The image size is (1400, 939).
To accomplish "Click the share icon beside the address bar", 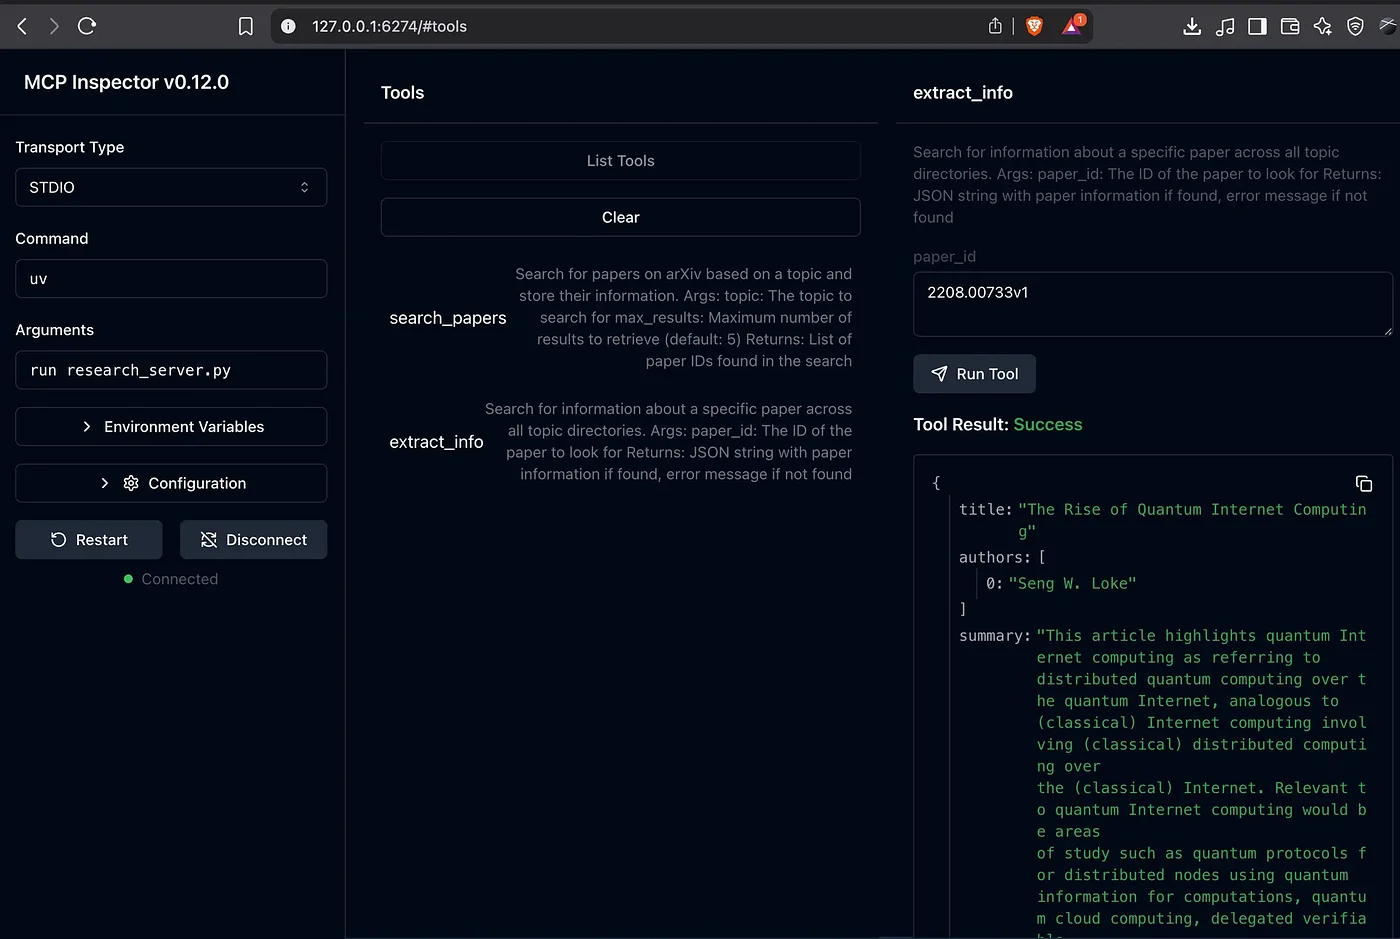I will pyautogui.click(x=994, y=26).
